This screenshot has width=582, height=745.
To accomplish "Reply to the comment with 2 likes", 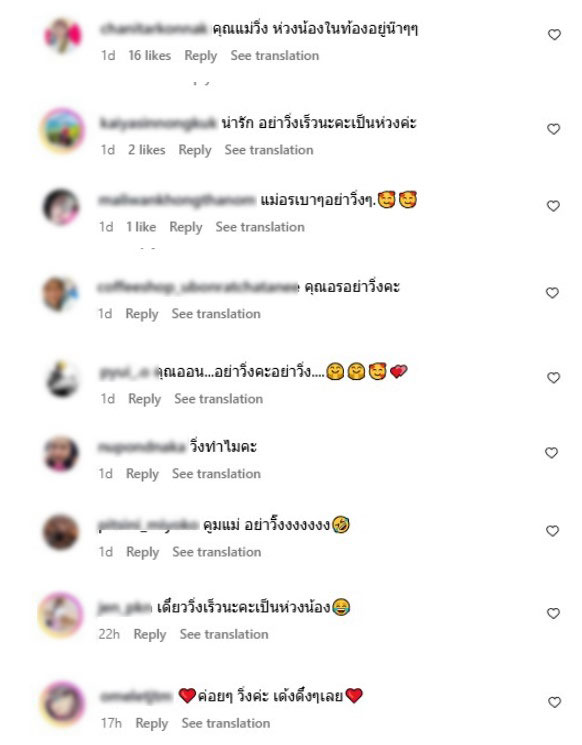I will click(195, 151).
